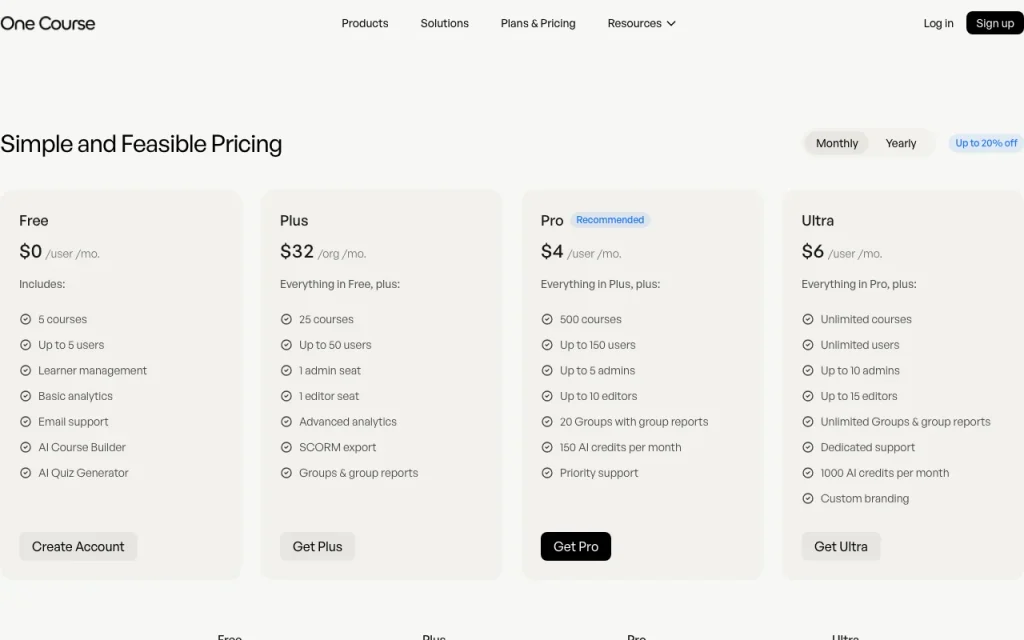Click the One Course logo
Image resolution: width=1024 pixels, height=640 pixels.
tap(48, 24)
